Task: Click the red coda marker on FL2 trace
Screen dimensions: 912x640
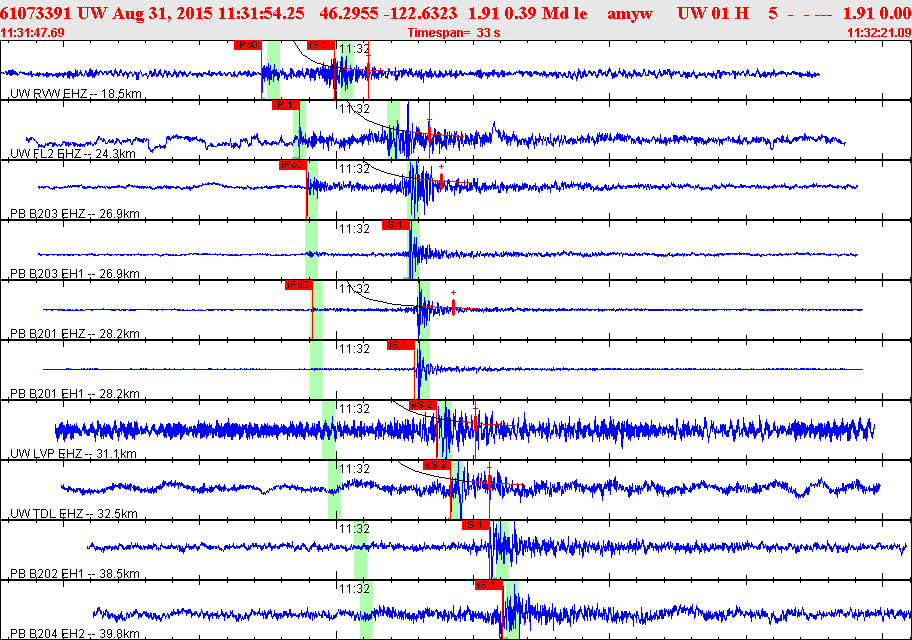Action: tap(429, 134)
